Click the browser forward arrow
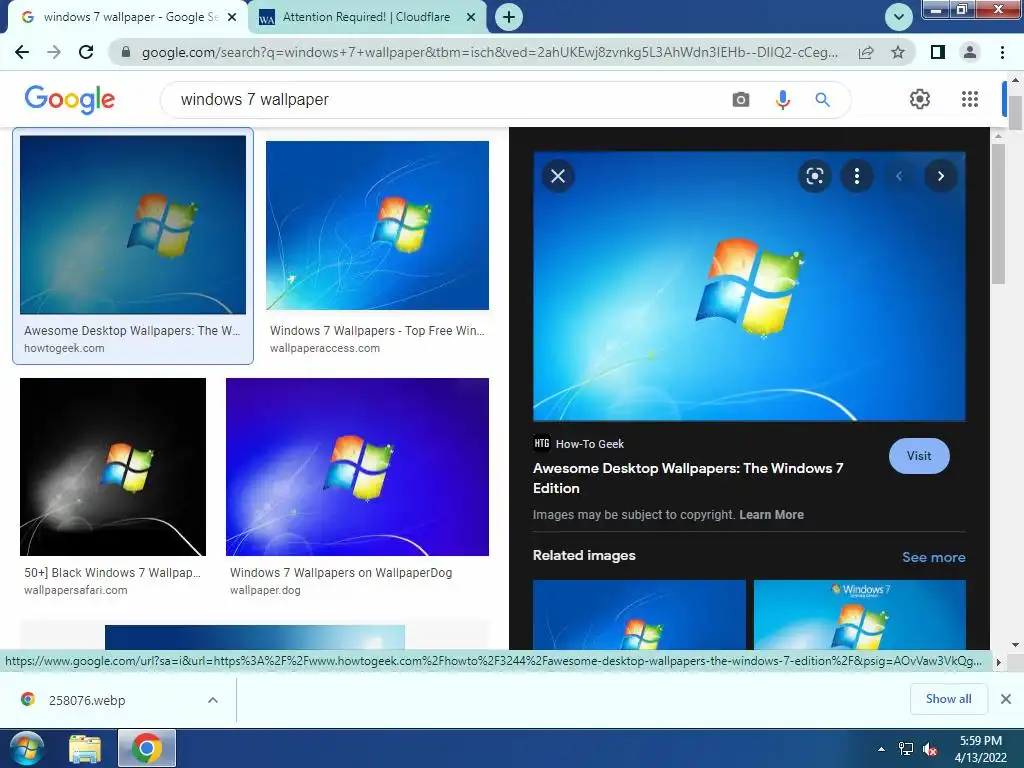The image size is (1024, 768). [54, 52]
